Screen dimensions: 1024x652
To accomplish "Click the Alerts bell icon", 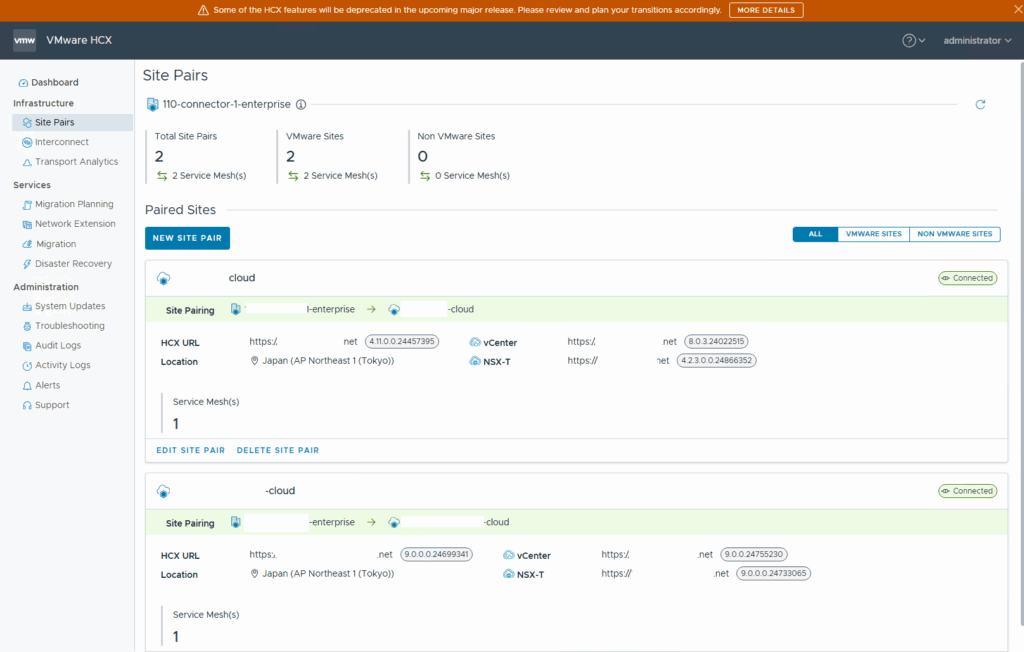I will tap(27, 385).
